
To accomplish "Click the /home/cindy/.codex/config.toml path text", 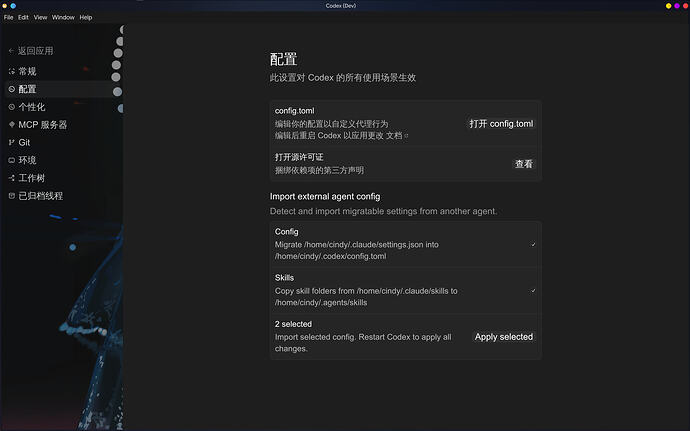I will pos(330,256).
